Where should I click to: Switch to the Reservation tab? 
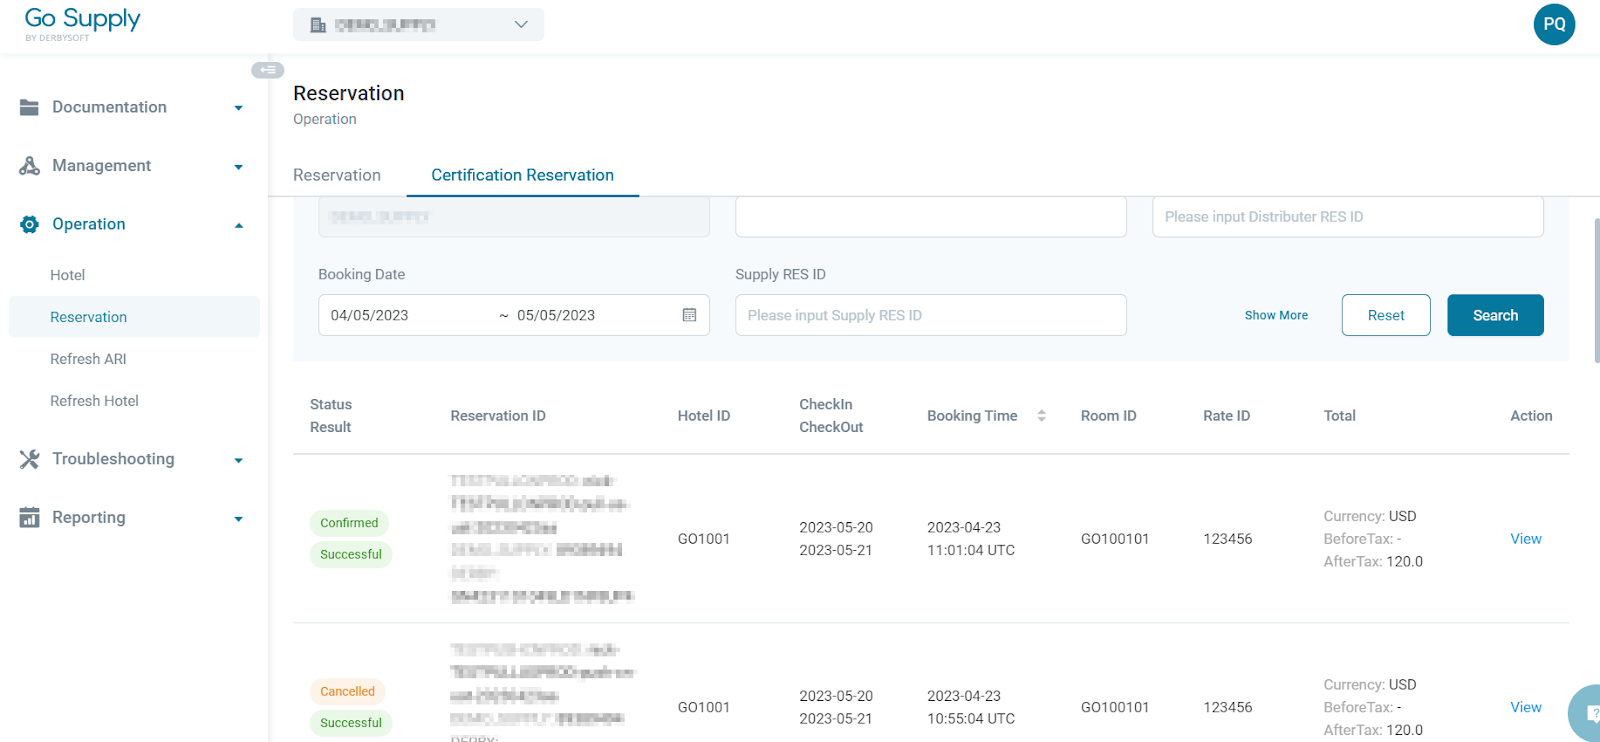point(337,175)
